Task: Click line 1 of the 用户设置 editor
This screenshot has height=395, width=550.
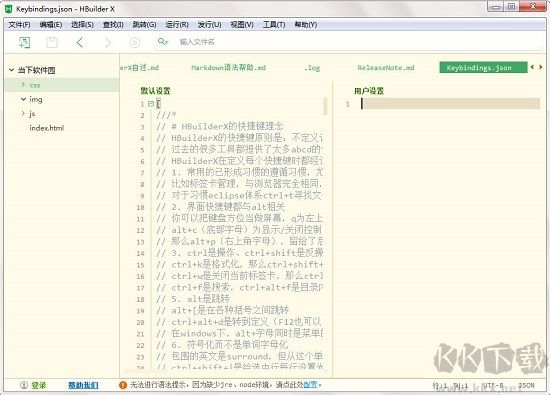Action: click(450, 103)
